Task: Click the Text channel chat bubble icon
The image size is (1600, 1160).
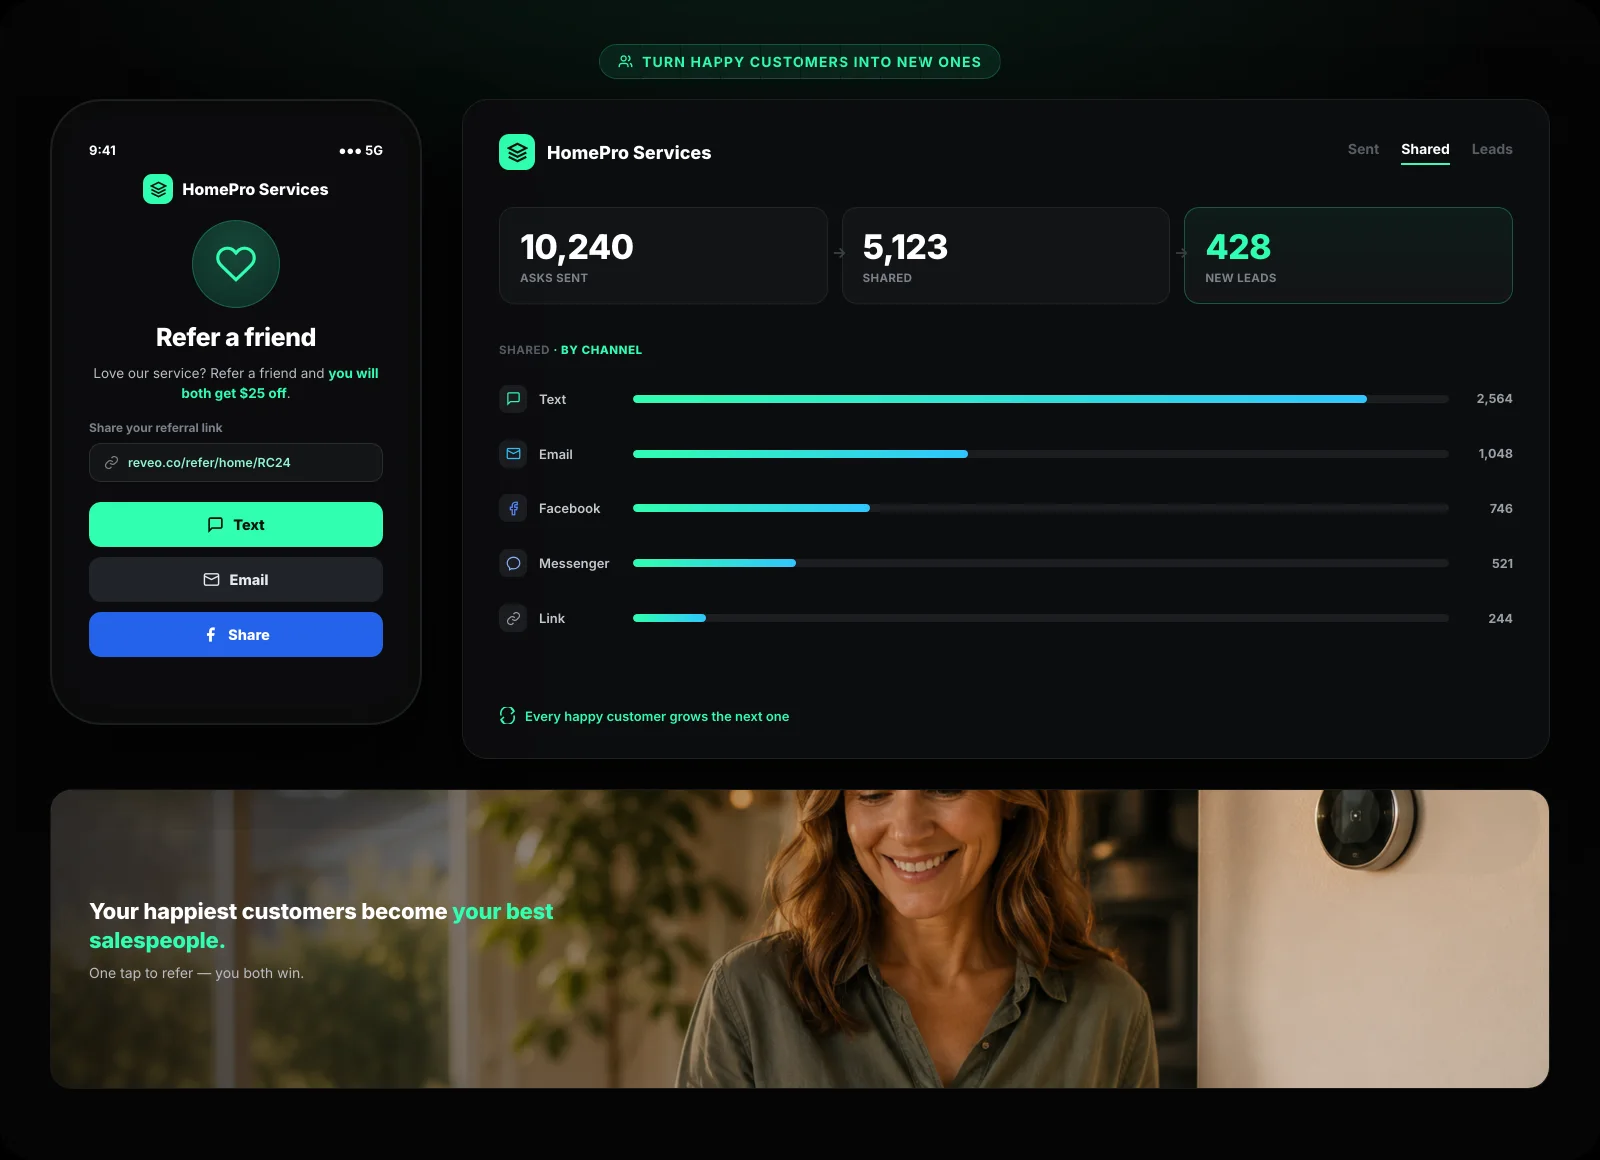Action: point(513,399)
